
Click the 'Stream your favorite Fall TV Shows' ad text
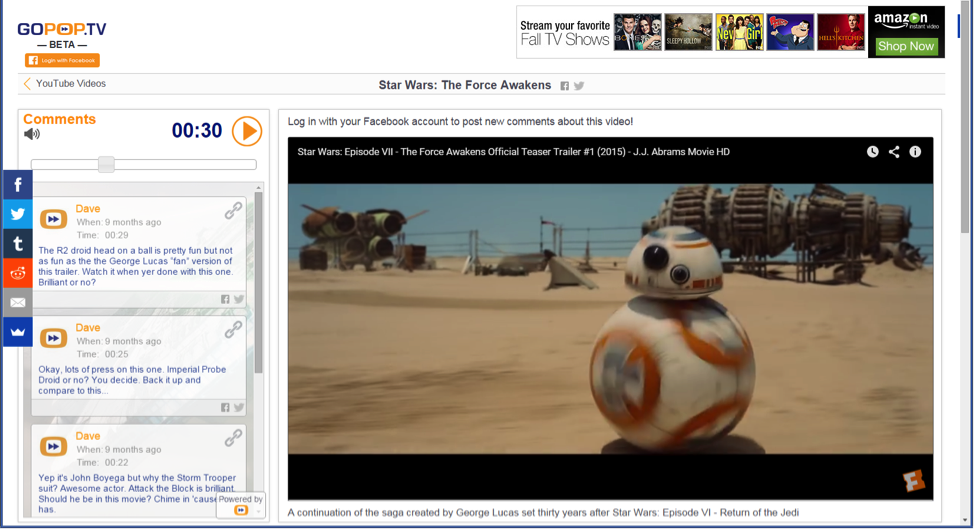click(x=565, y=33)
